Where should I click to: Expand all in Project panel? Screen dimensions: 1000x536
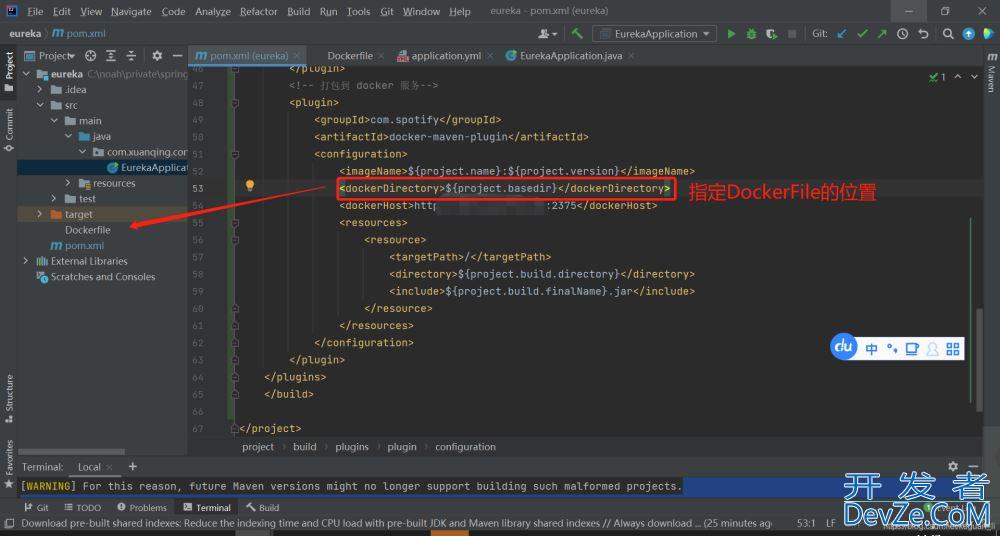click(x=111, y=56)
